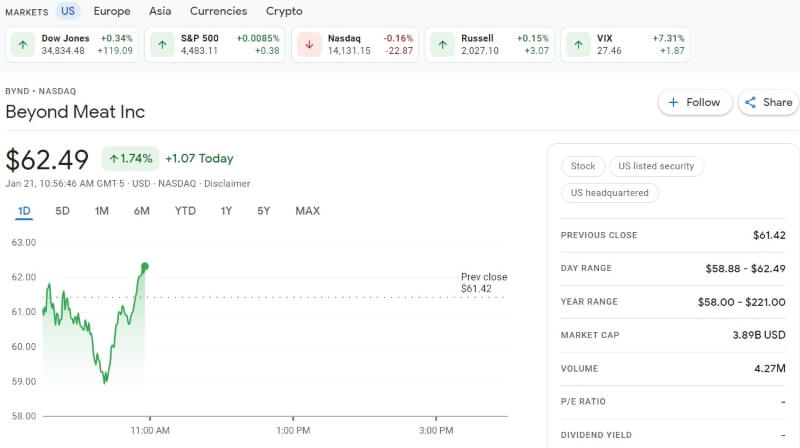This screenshot has width=800, height=448.
Task: Switch to the Asia markets tab
Action: click(x=160, y=11)
